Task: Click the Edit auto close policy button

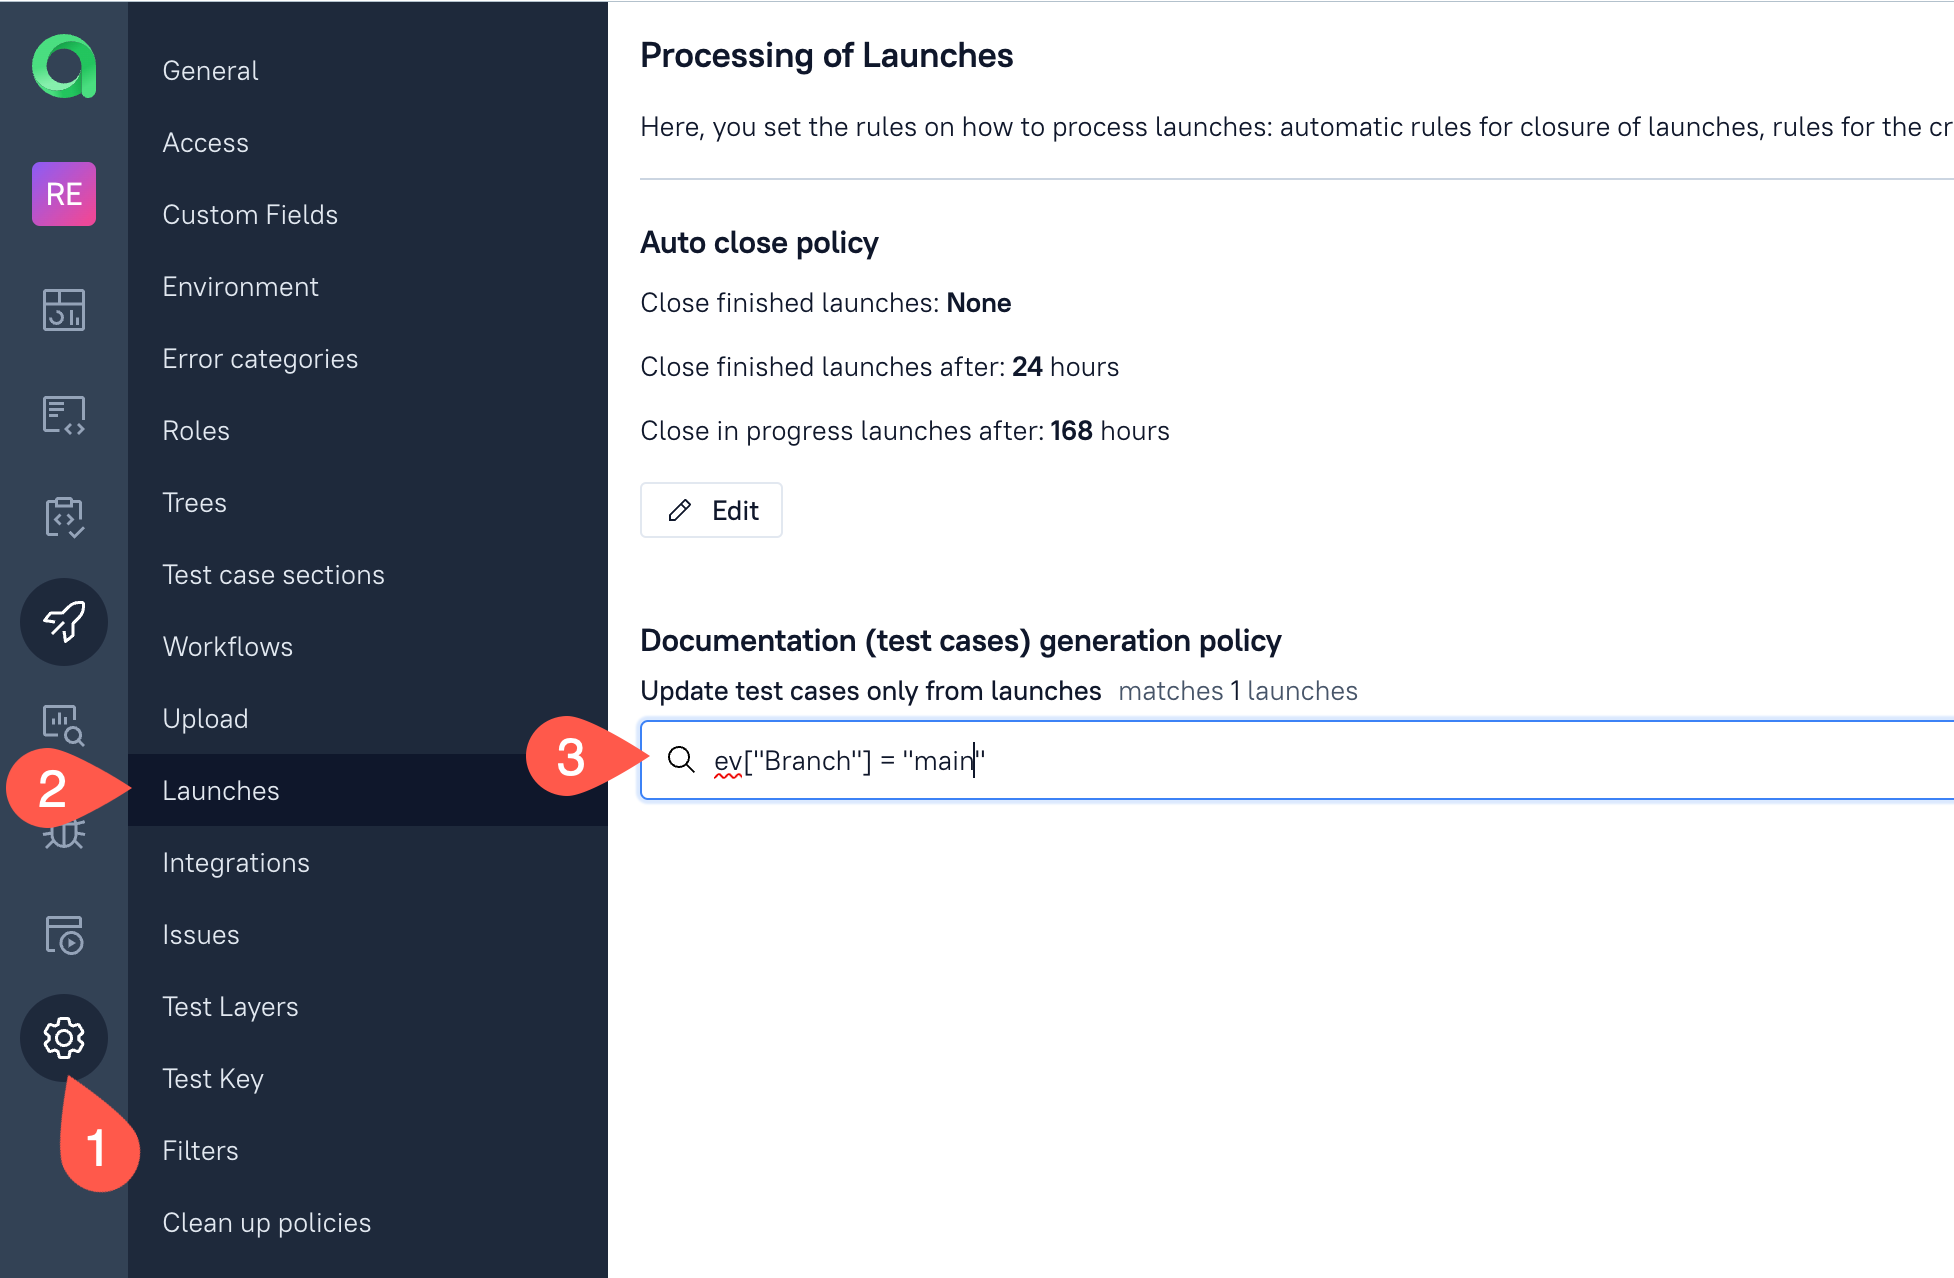Action: click(x=711, y=511)
